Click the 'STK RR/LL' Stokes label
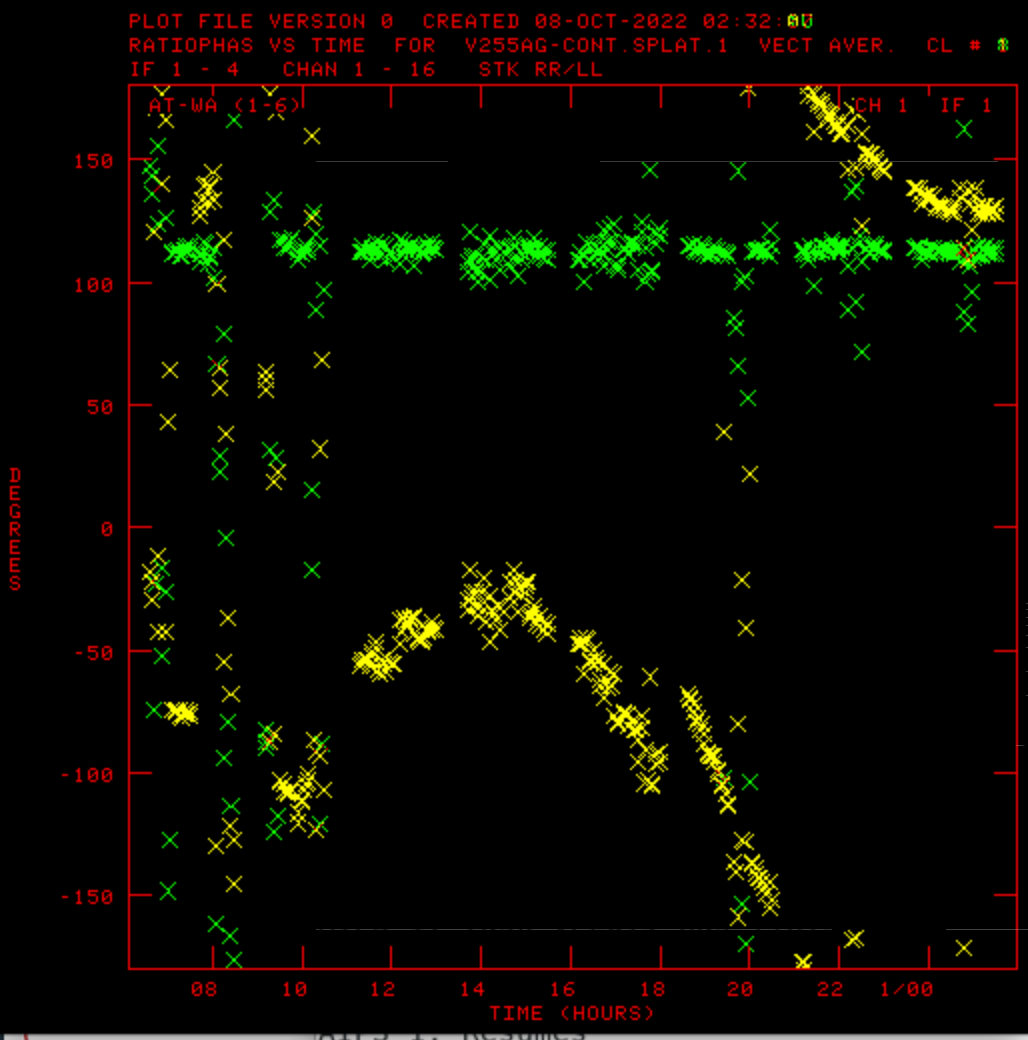Screen dimensions: 1028x1040 pos(540,69)
